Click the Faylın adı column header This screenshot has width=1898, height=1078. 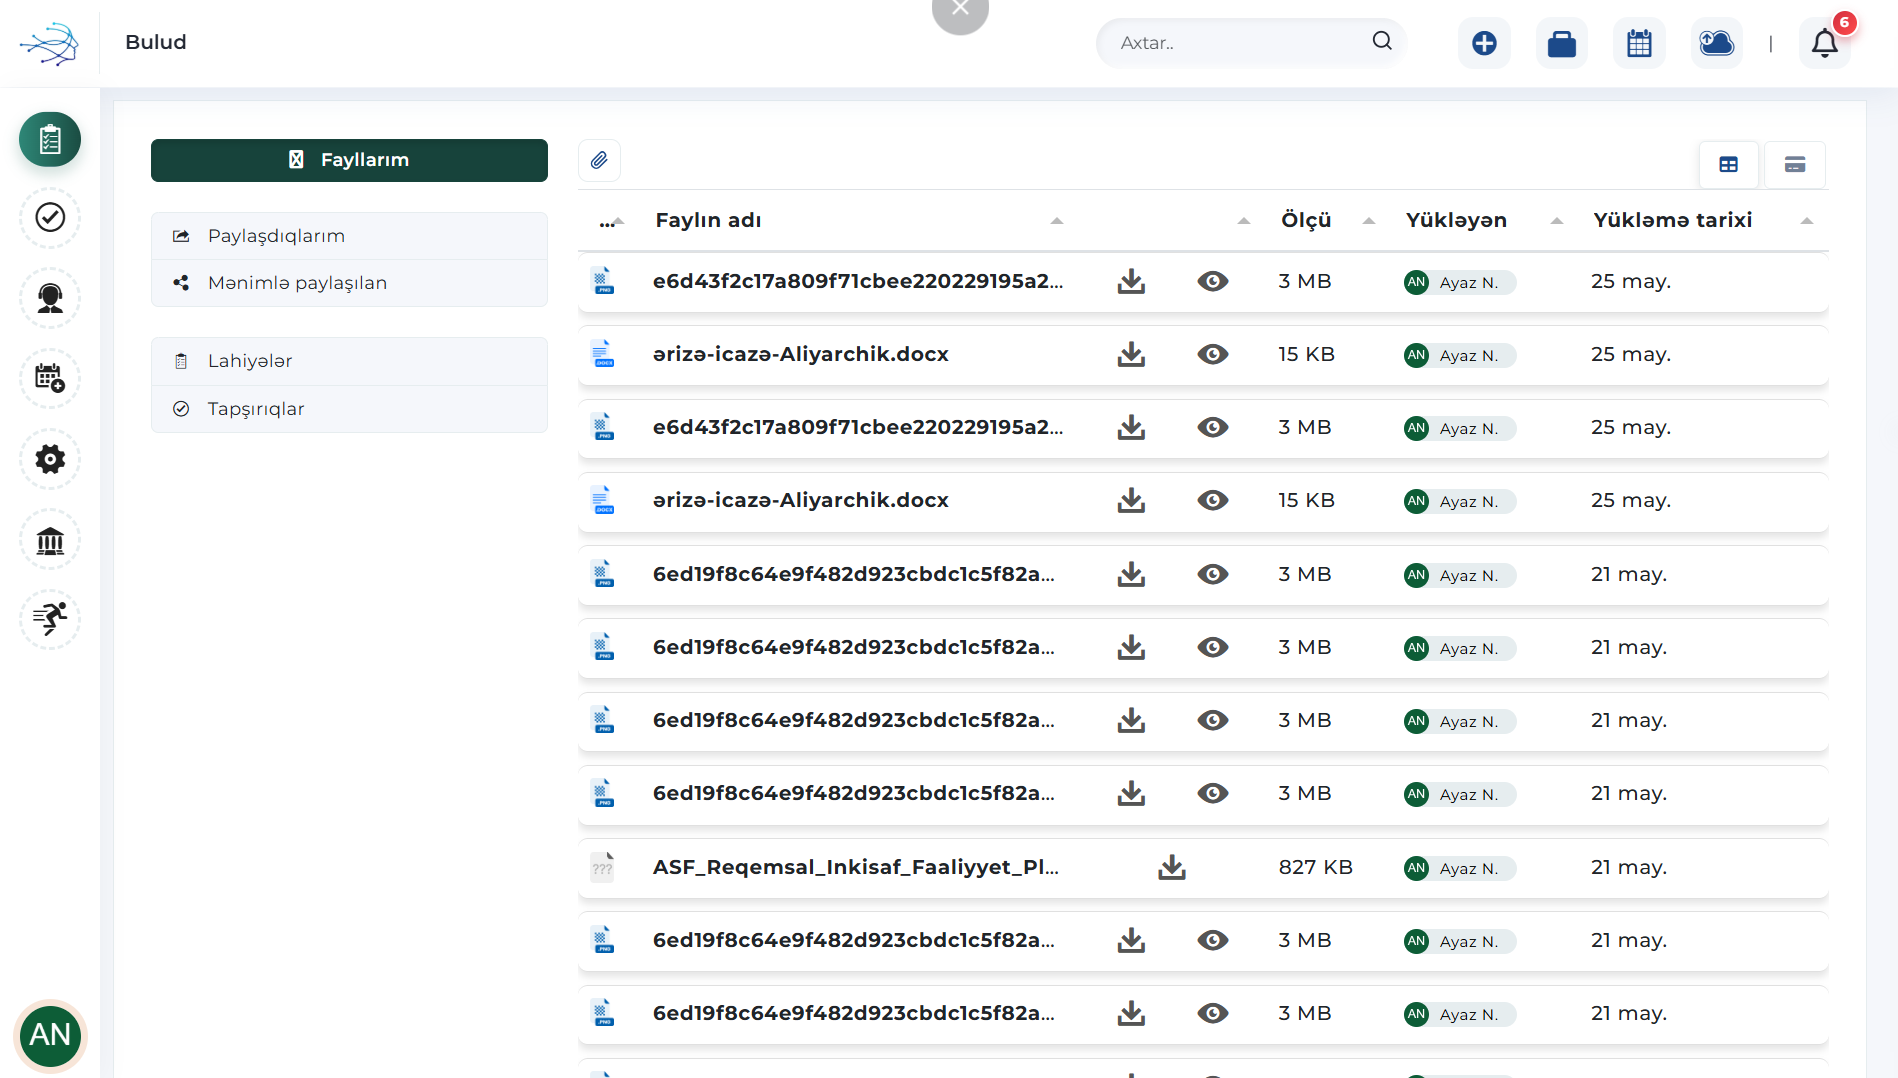tap(708, 220)
